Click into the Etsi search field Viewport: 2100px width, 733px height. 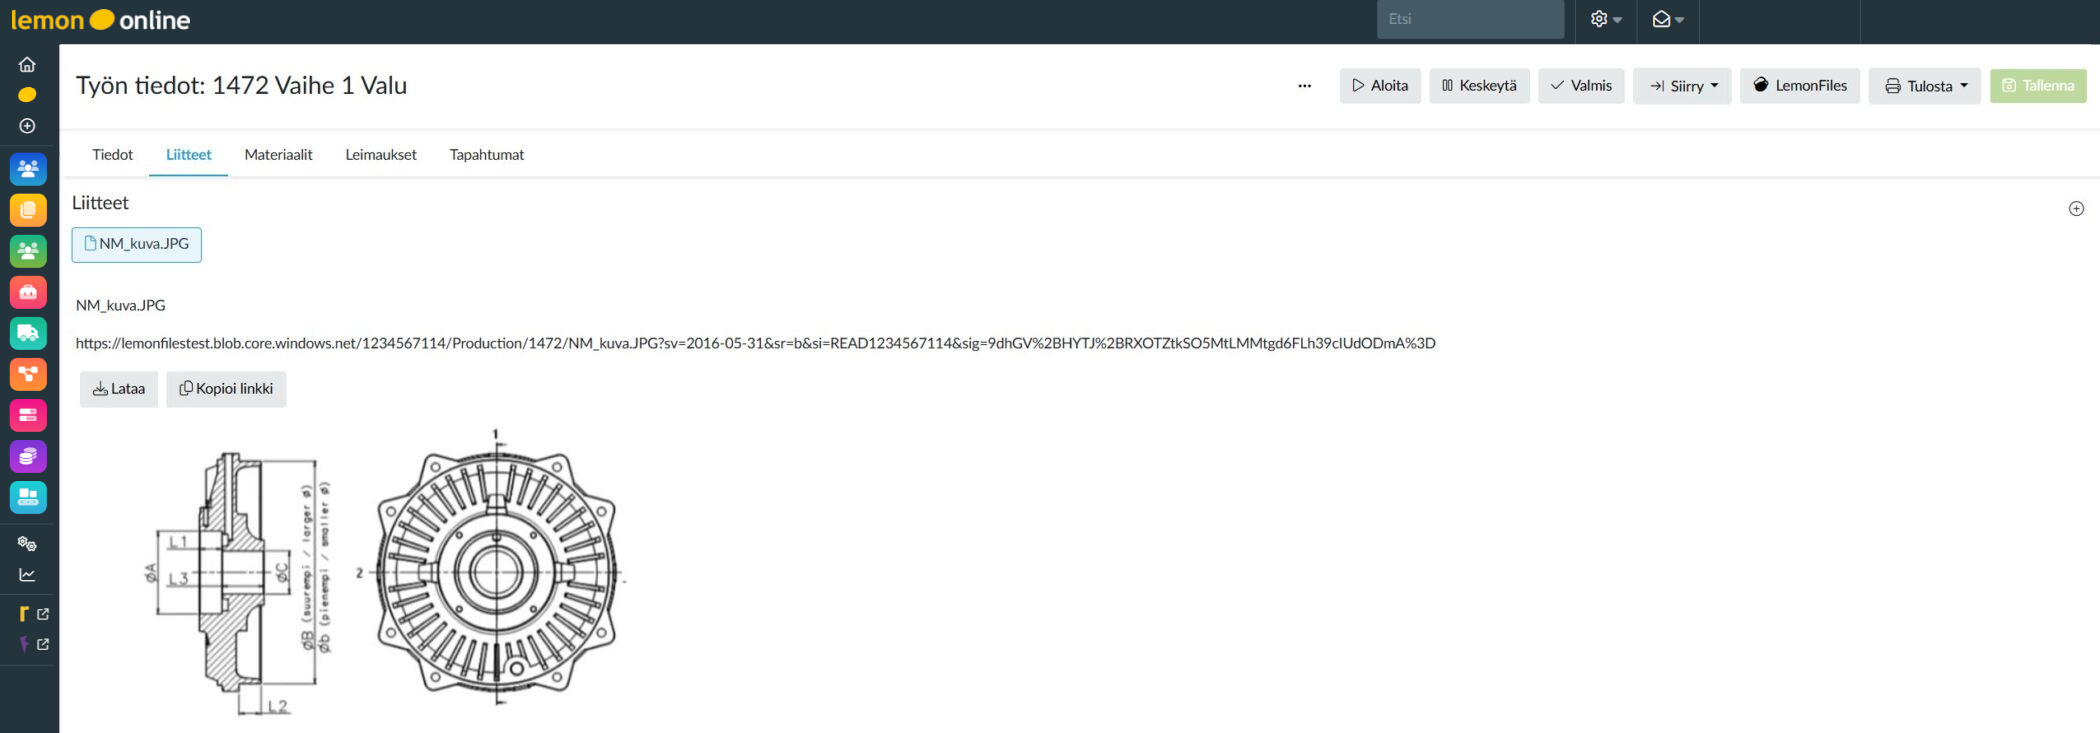click(x=1469, y=19)
